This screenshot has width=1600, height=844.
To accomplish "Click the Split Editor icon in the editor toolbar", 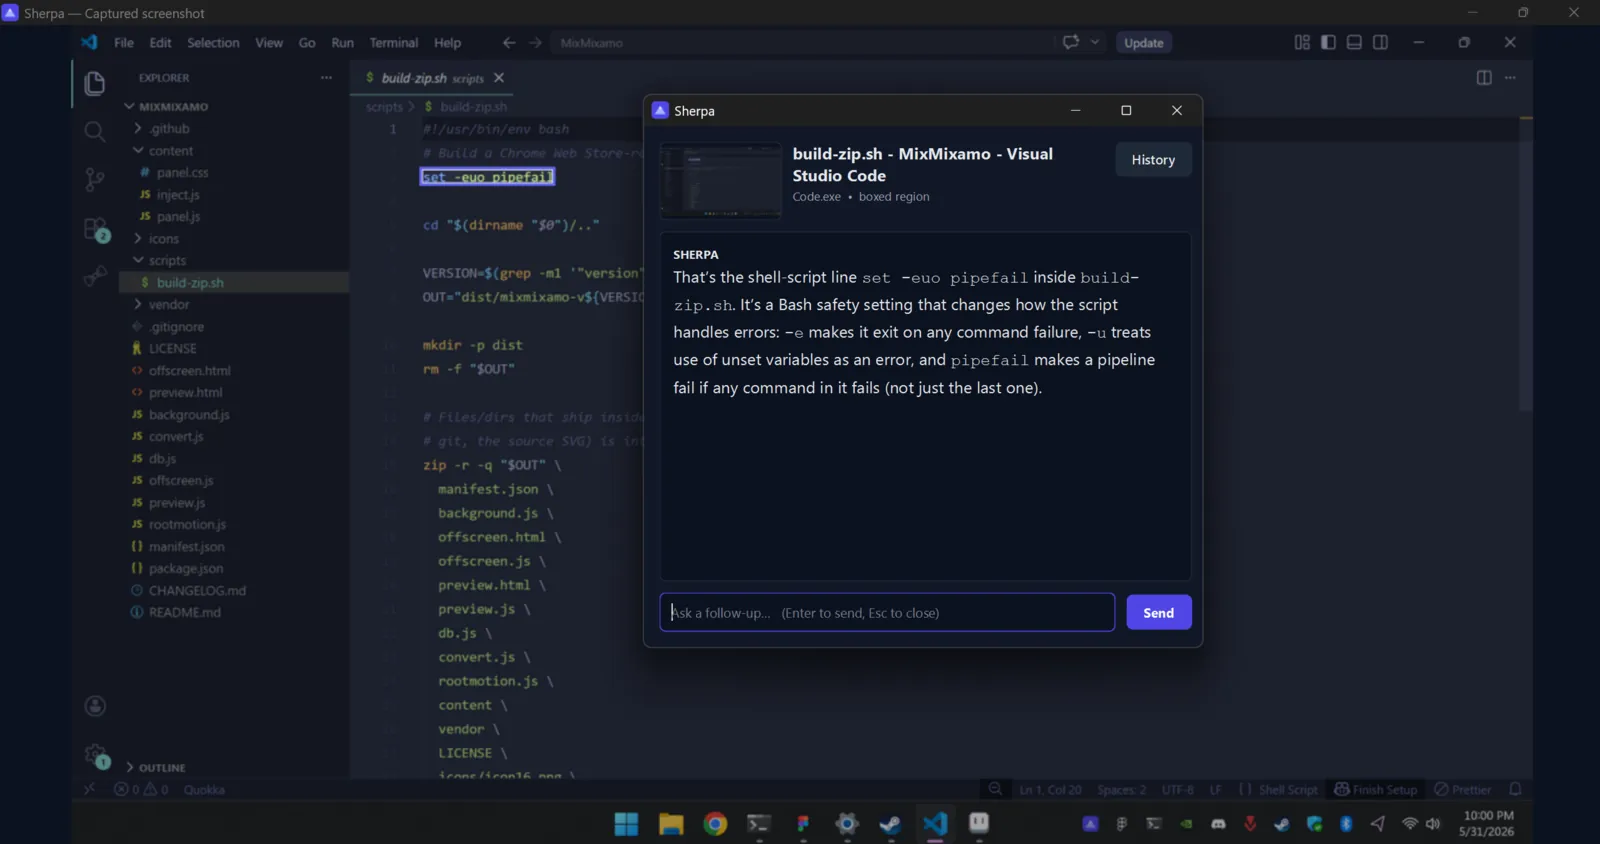I will [x=1484, y=77].
